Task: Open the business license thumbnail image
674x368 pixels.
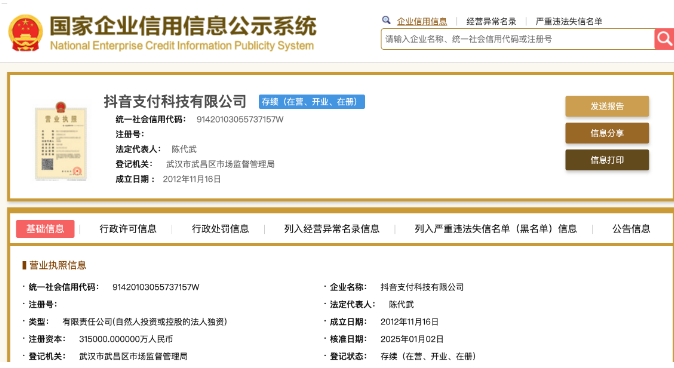Action: (61, 141)
